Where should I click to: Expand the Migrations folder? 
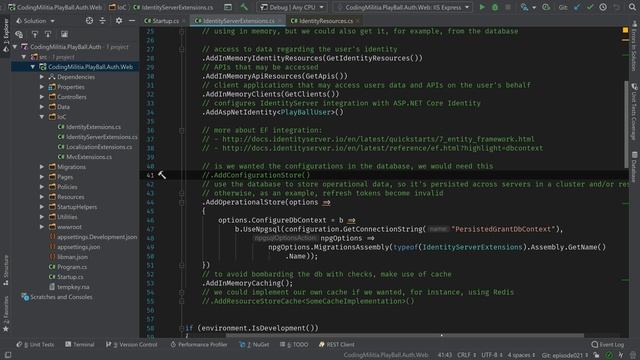42,167
